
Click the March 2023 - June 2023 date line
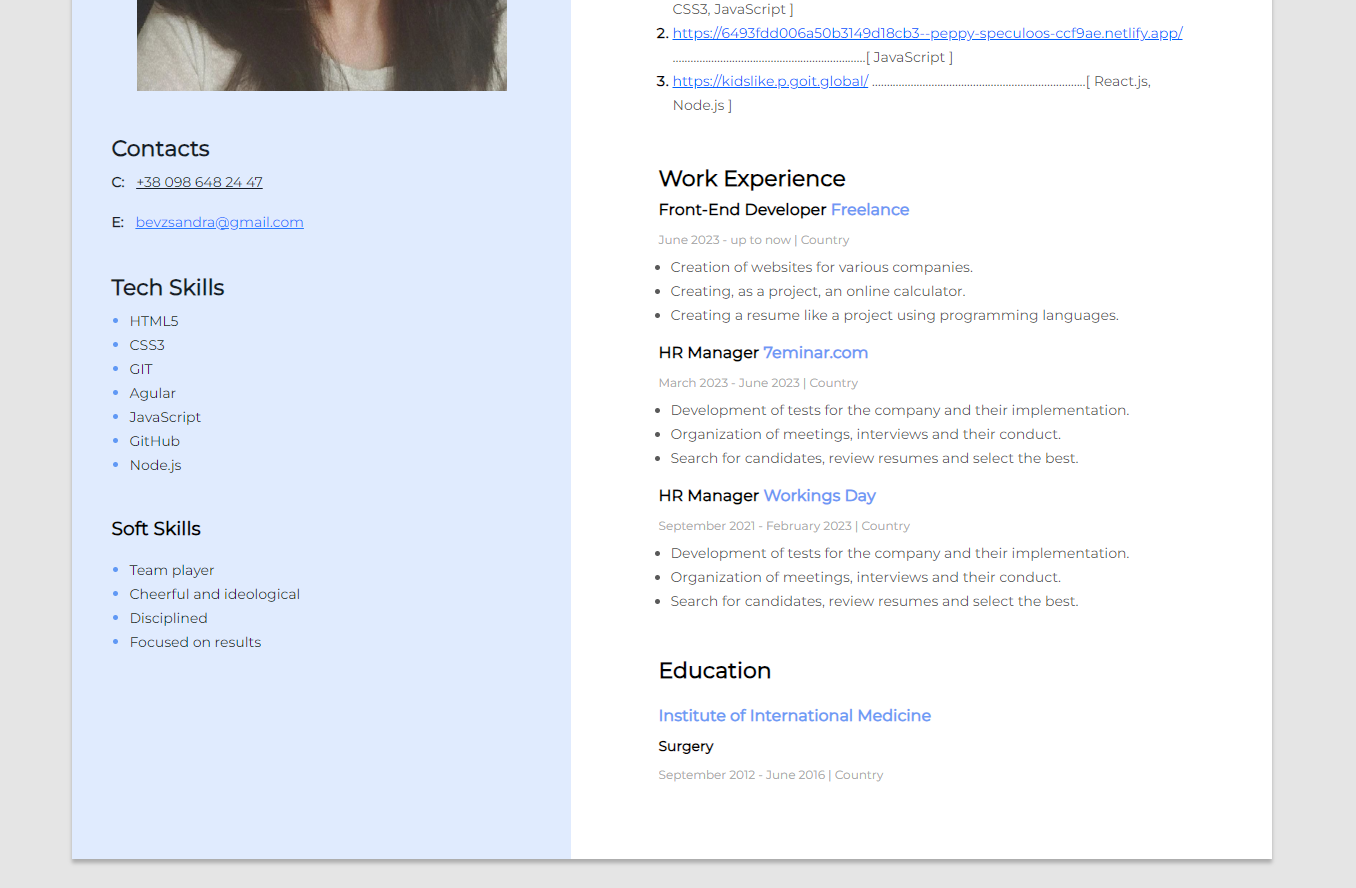click(758, 383)
